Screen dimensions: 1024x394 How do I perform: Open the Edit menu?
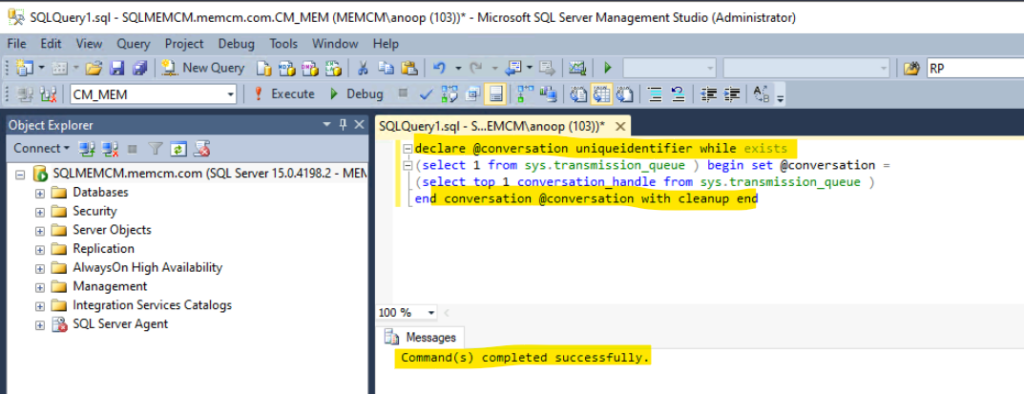(51, 44)
